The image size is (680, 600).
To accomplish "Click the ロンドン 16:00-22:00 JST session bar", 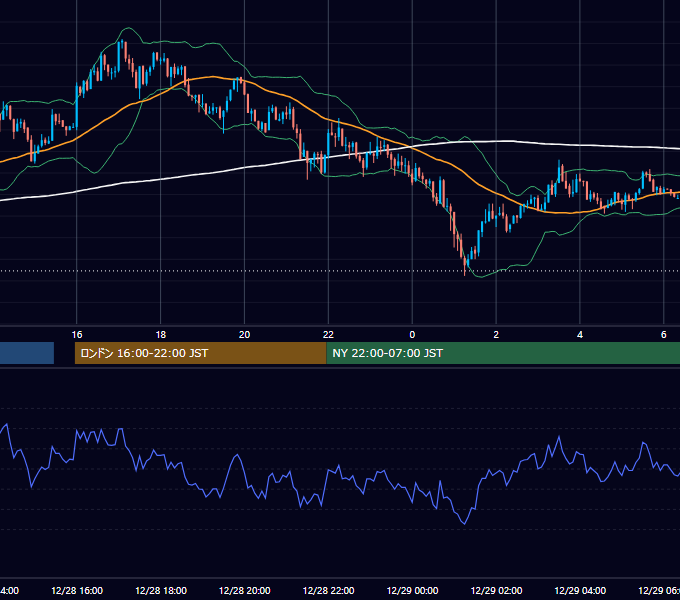I will click(x=200, y=353).
